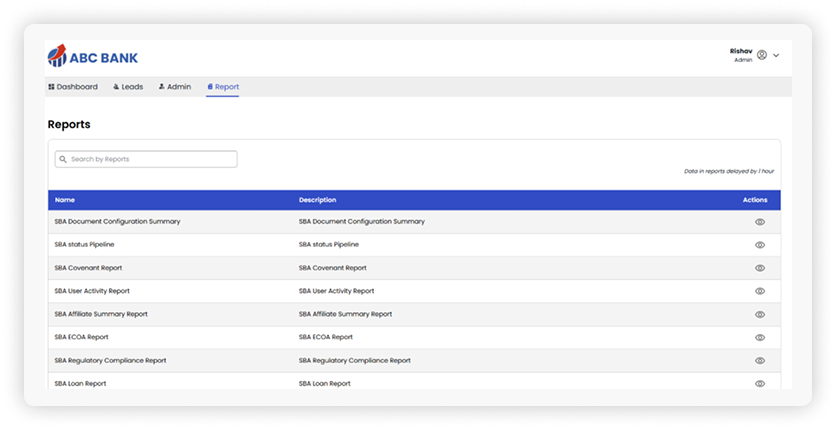Open the user profile avatar icon
The image size is (836, 430).
tap(762, 55)
